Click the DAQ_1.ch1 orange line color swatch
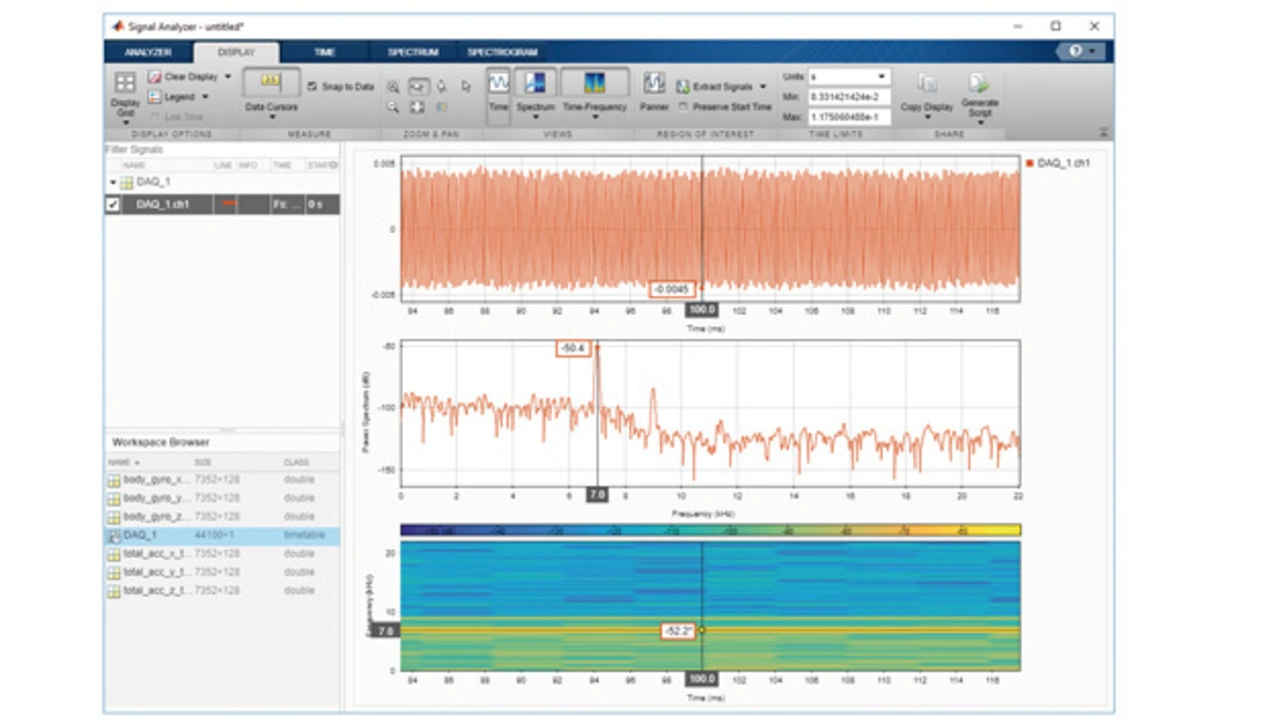1280x721 pixels. coord(229,205)
